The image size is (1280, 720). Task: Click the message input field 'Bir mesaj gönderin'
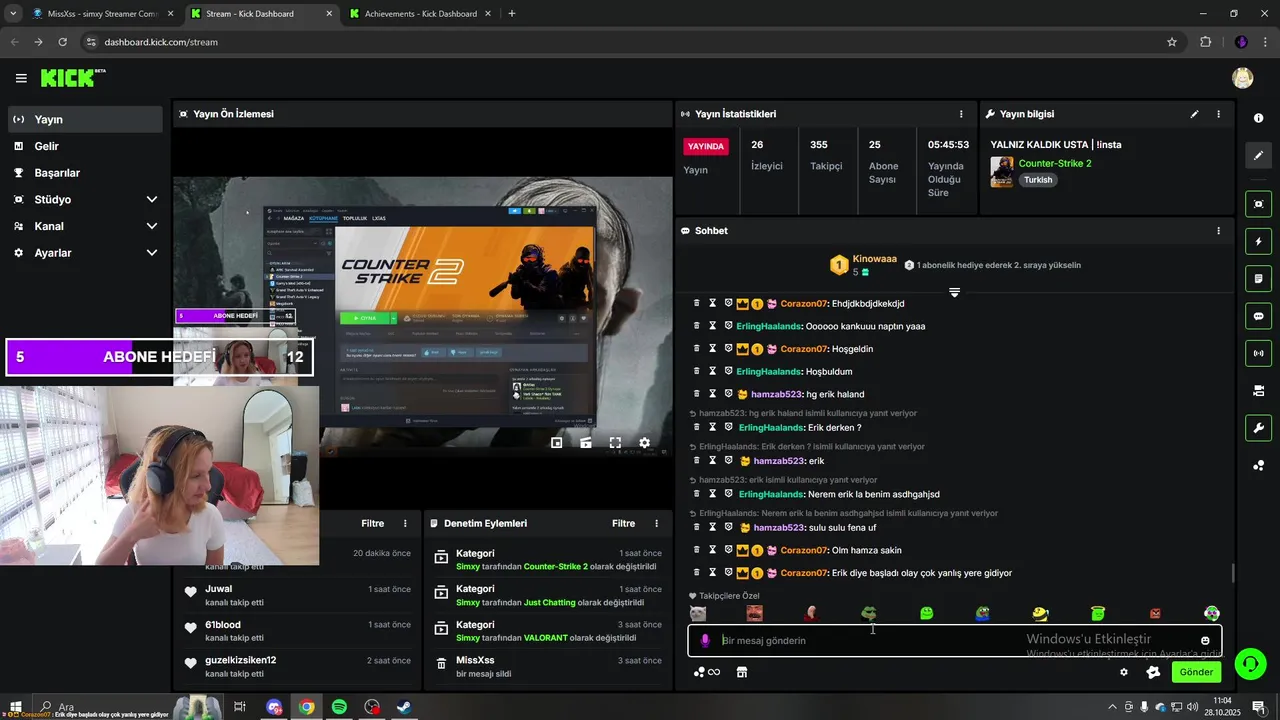[x=955, y=640]
